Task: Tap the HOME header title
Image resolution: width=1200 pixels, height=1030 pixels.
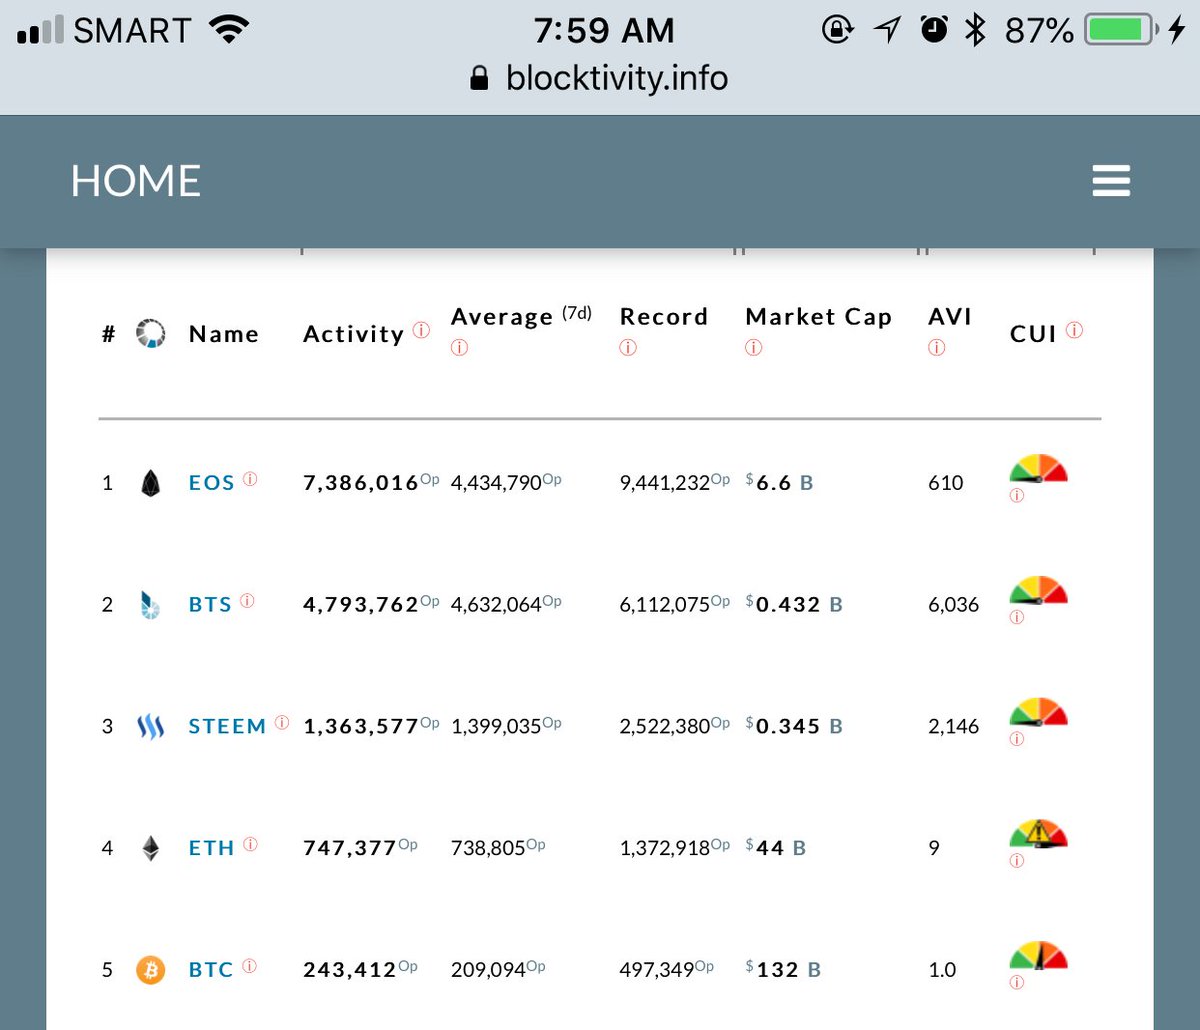Action: tap(136, 181)
